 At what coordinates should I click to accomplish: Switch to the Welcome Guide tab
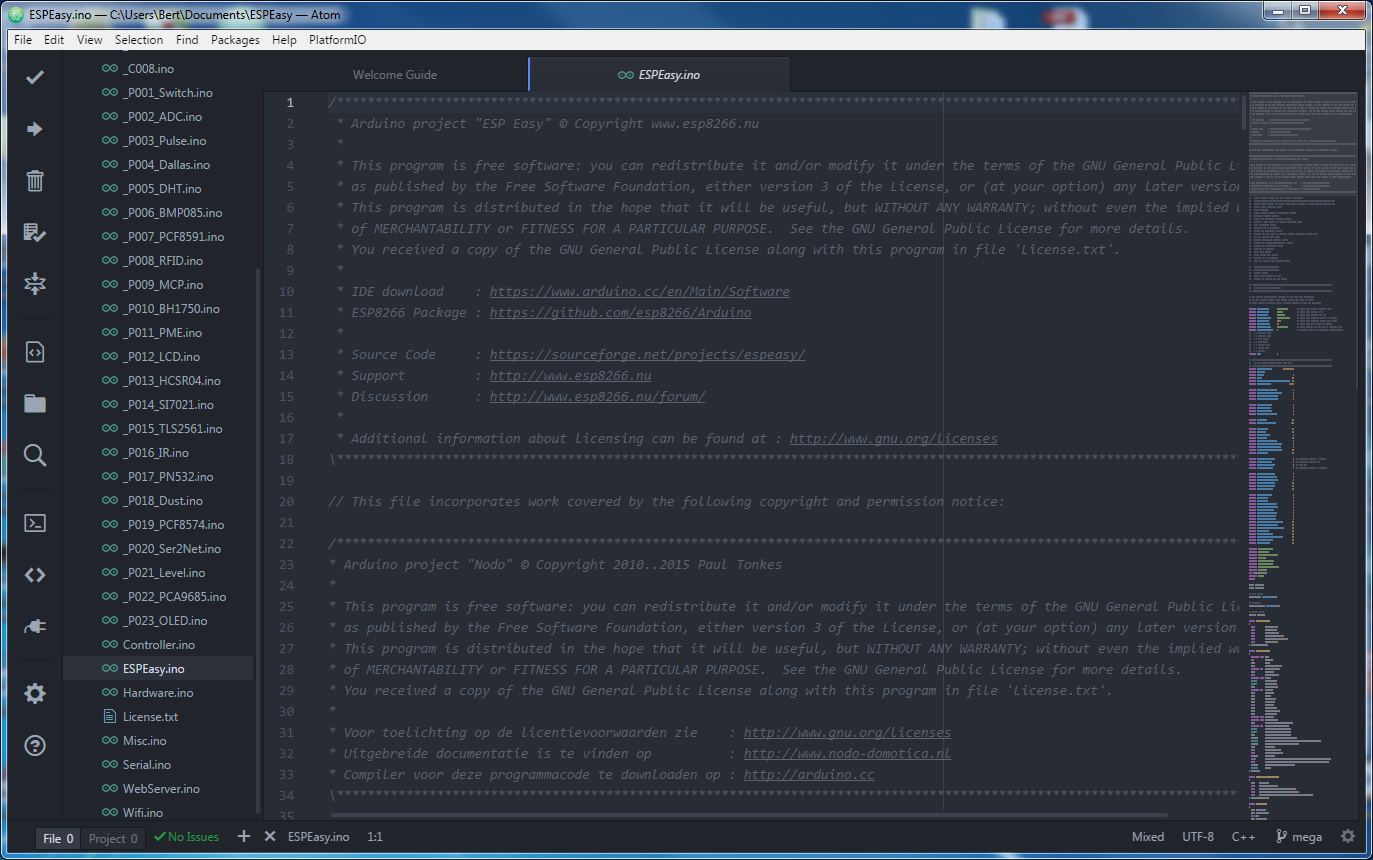tap(395, 75)
